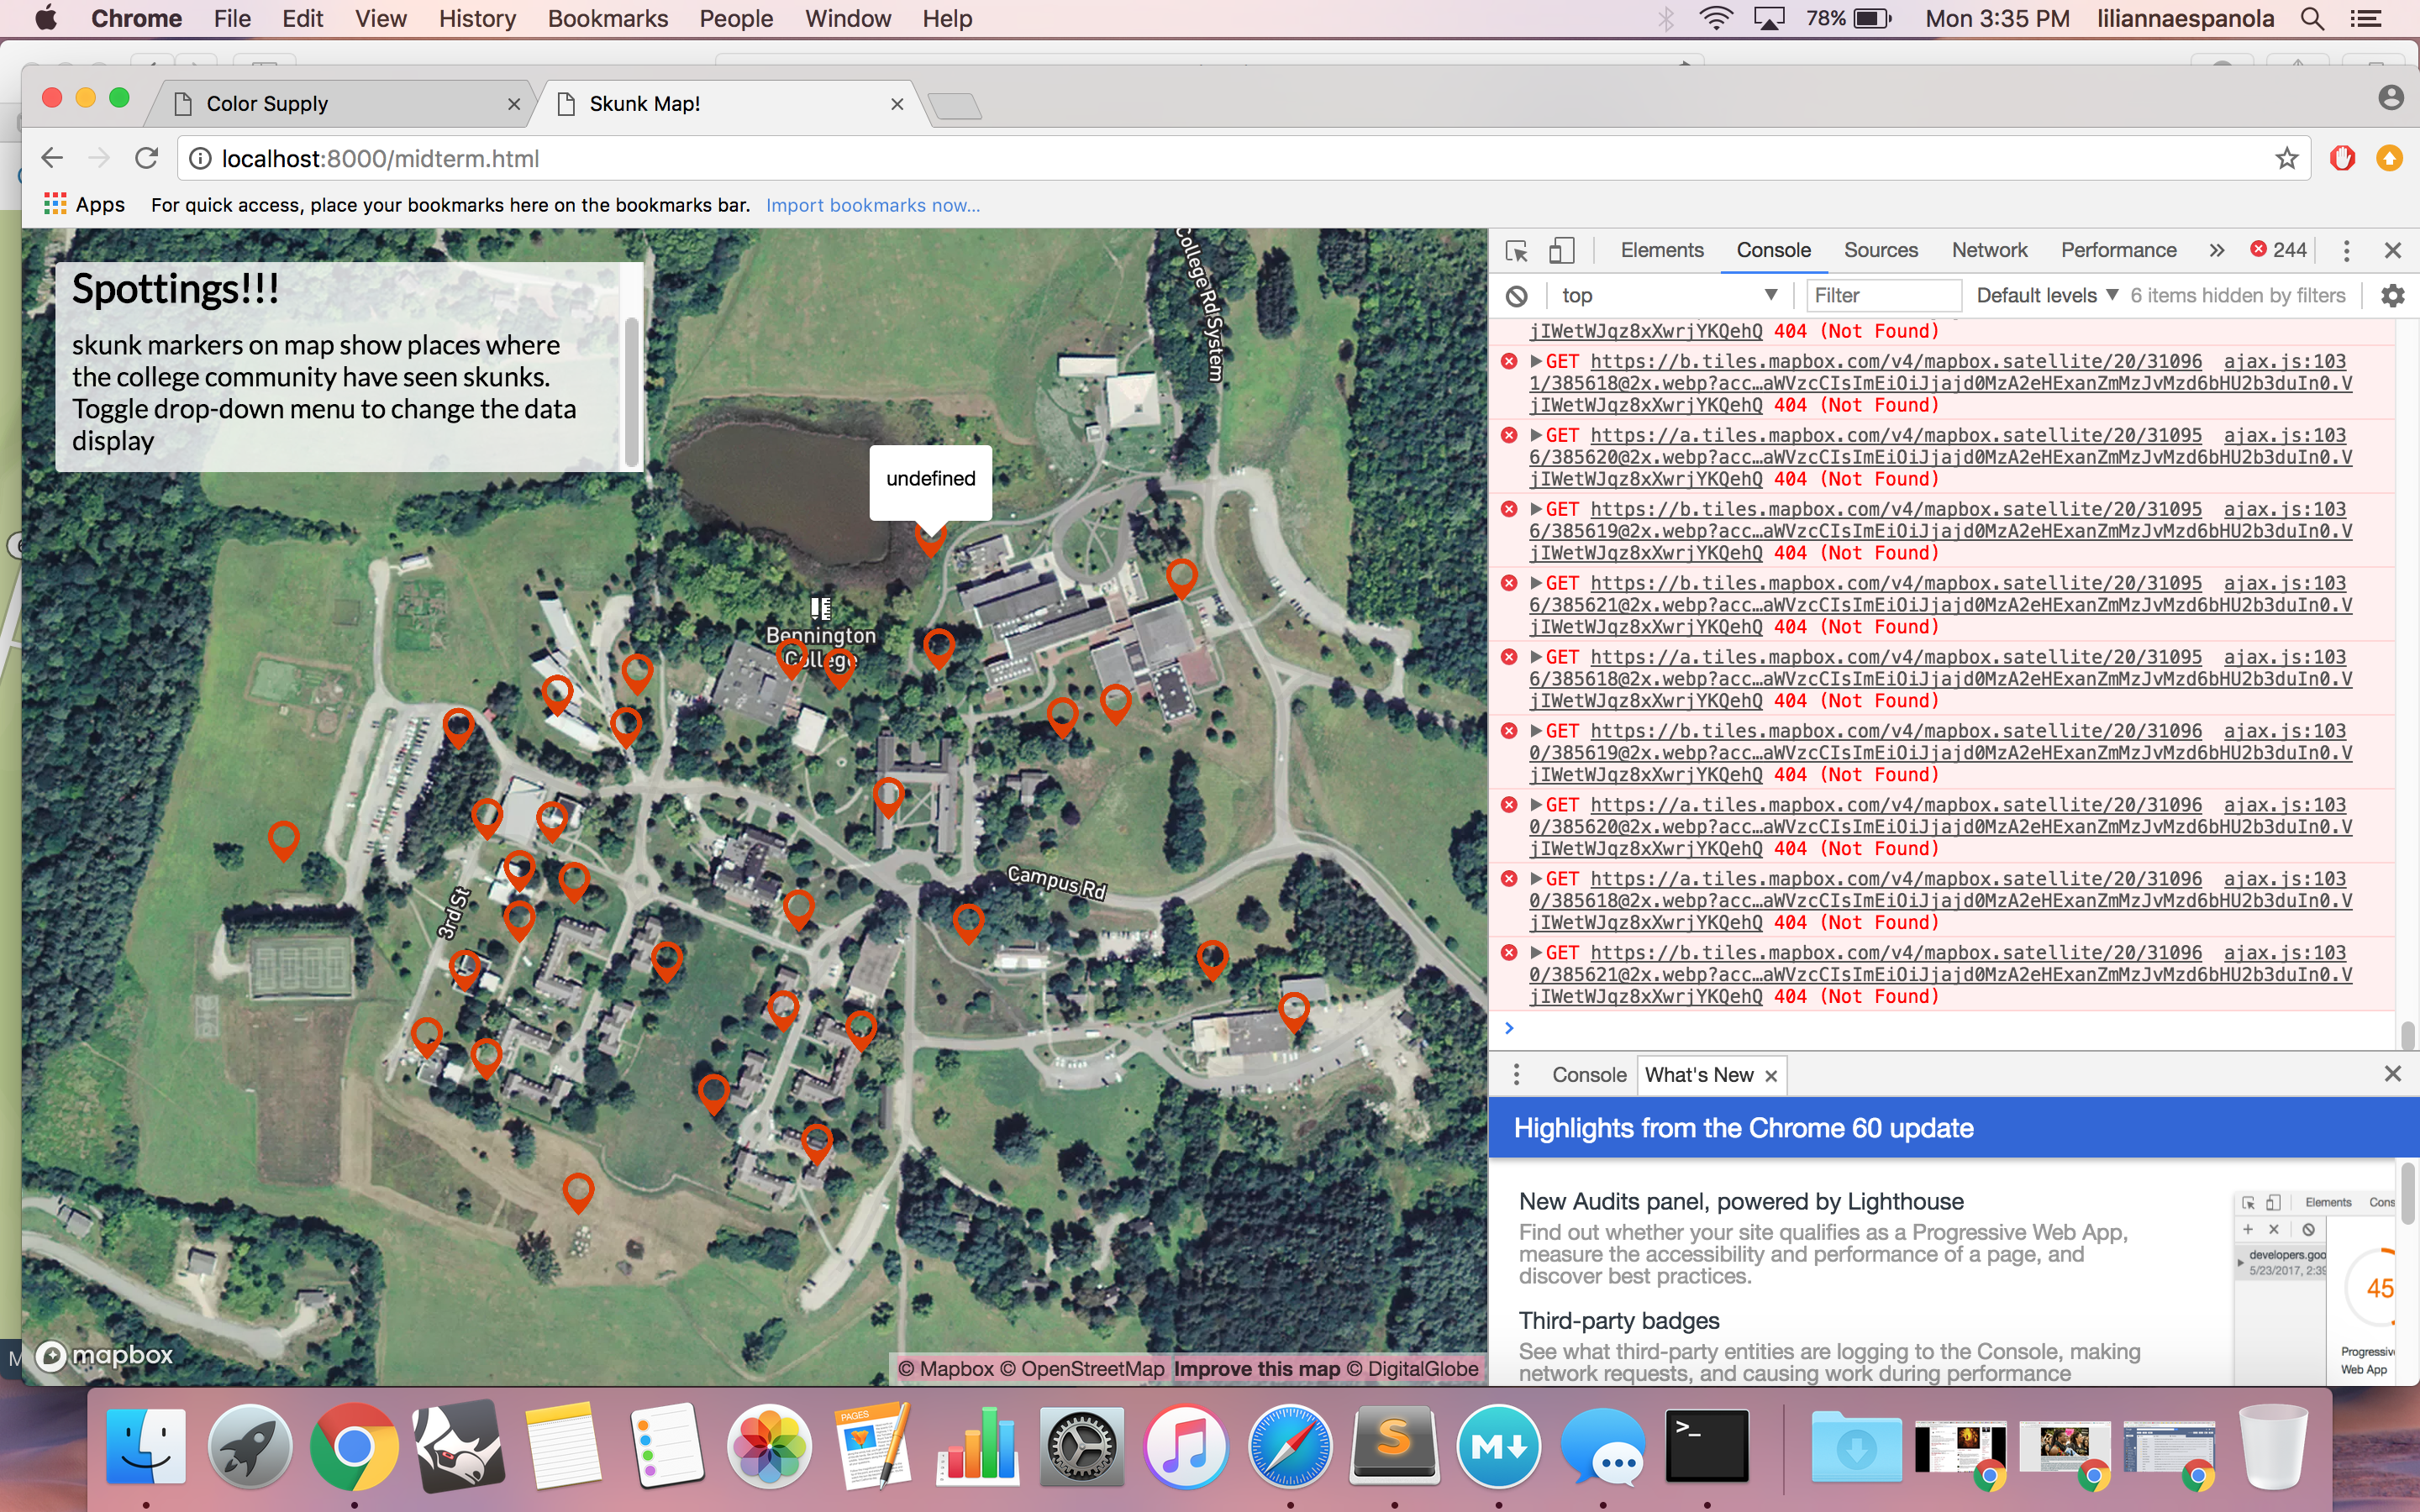The height and width of the screenshot is (1512, 2420).
Task: Open the console settings gear
Action: tap(2392, 296)
